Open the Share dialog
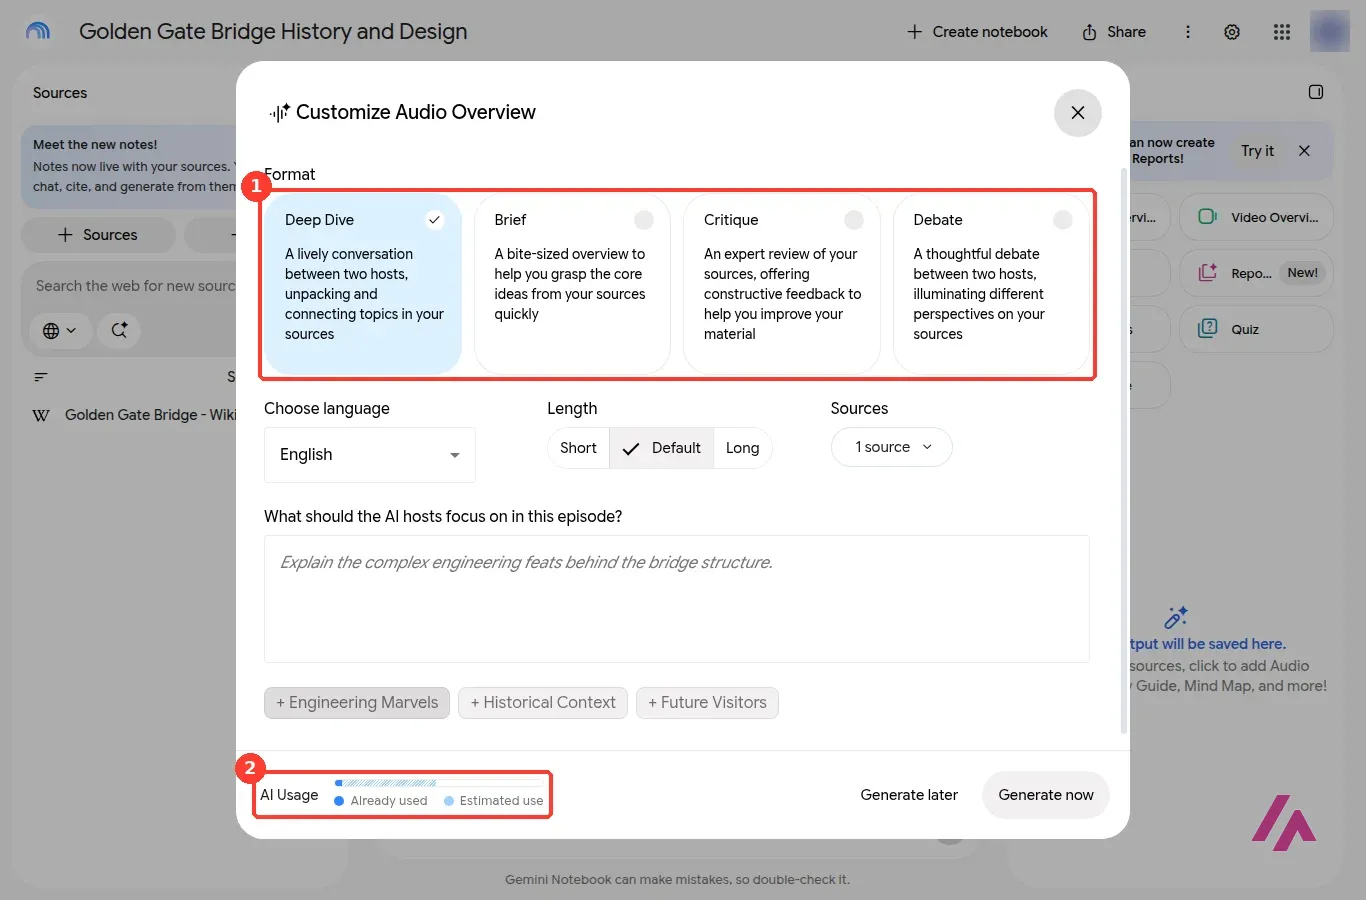The image size is (1366, 900). [1114, 32]
